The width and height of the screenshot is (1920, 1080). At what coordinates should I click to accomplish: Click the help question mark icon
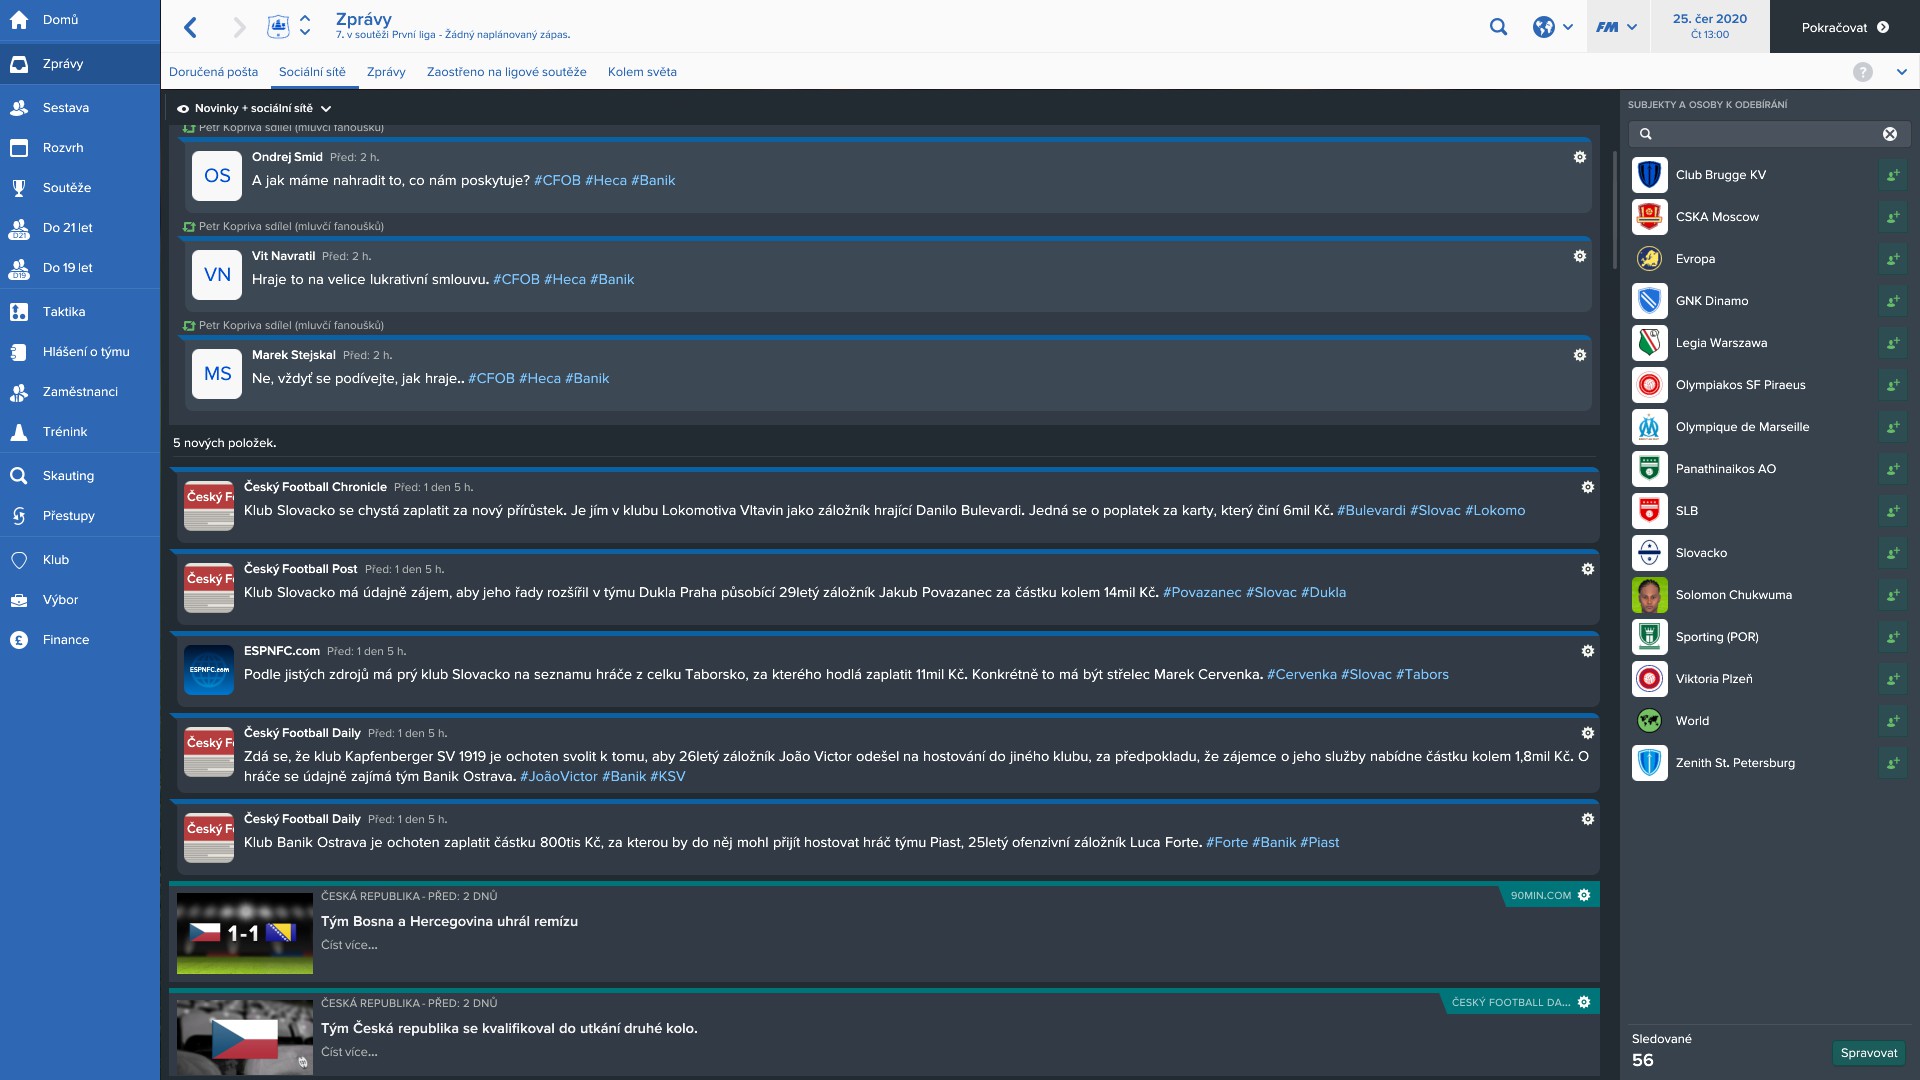click(1862, 72)
